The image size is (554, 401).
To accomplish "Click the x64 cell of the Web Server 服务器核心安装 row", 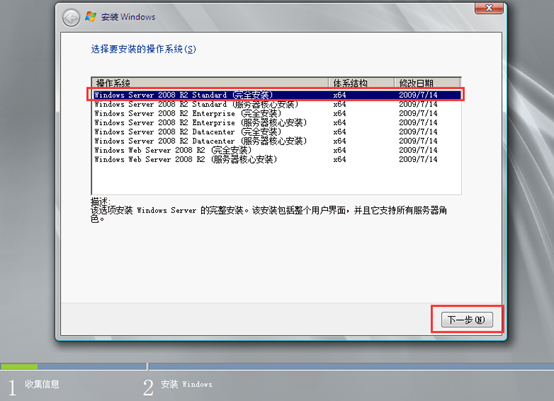I will tap(340, 159).
